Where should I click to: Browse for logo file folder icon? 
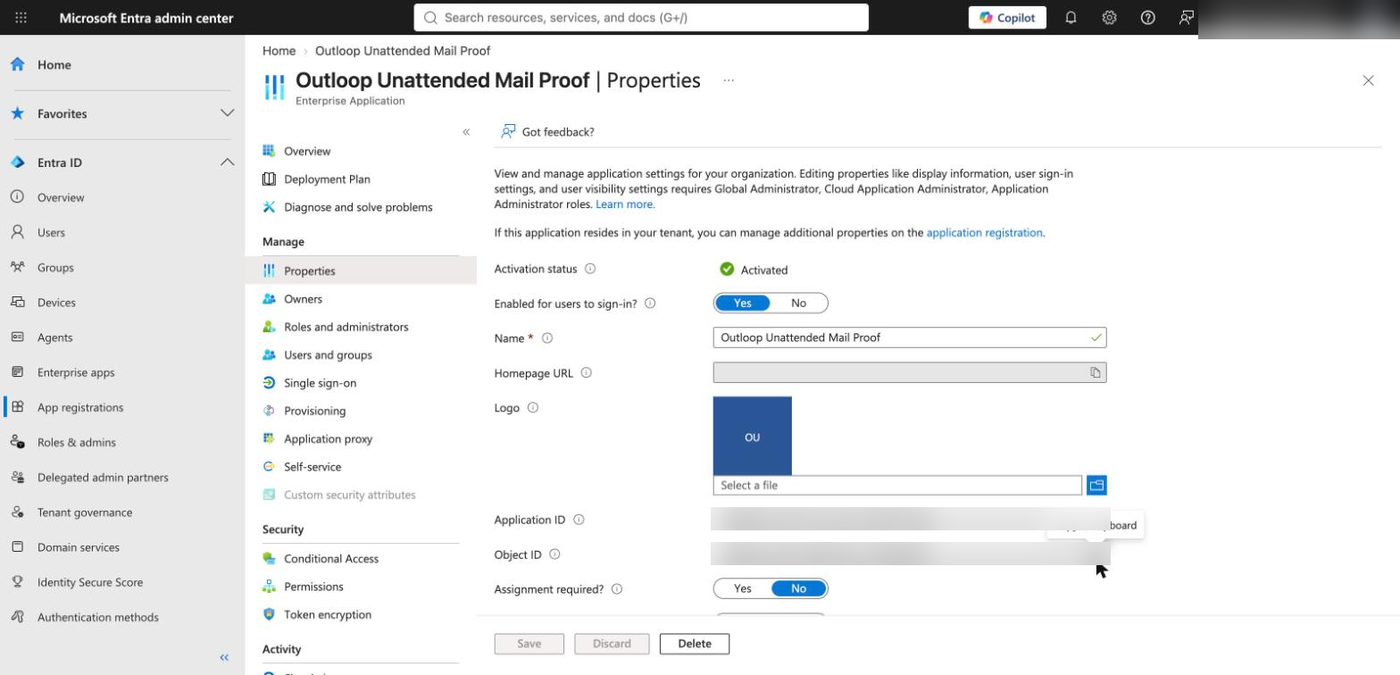1097,486
